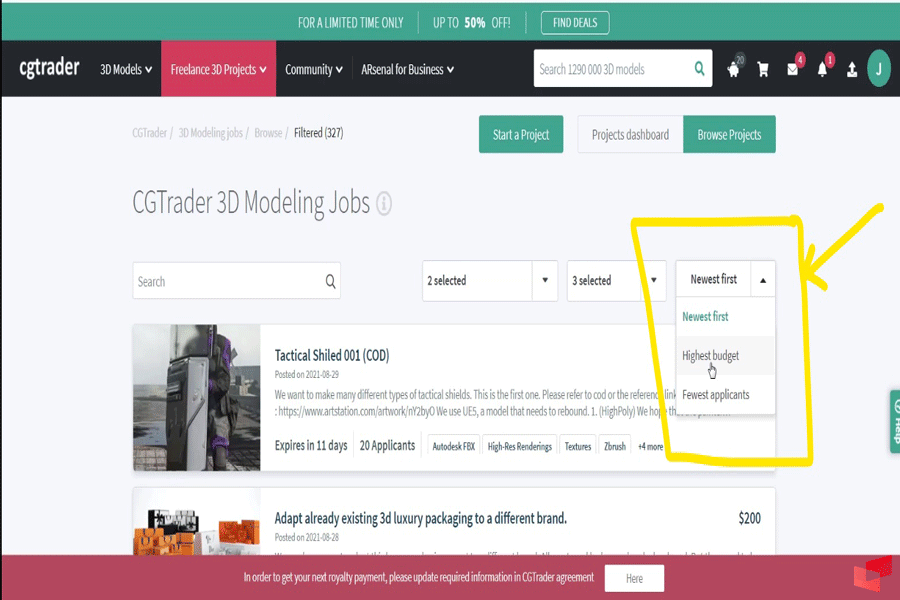Expand the 3D Models menu
The width and height of the screenshot is (900, 600).
coord(125,69)
